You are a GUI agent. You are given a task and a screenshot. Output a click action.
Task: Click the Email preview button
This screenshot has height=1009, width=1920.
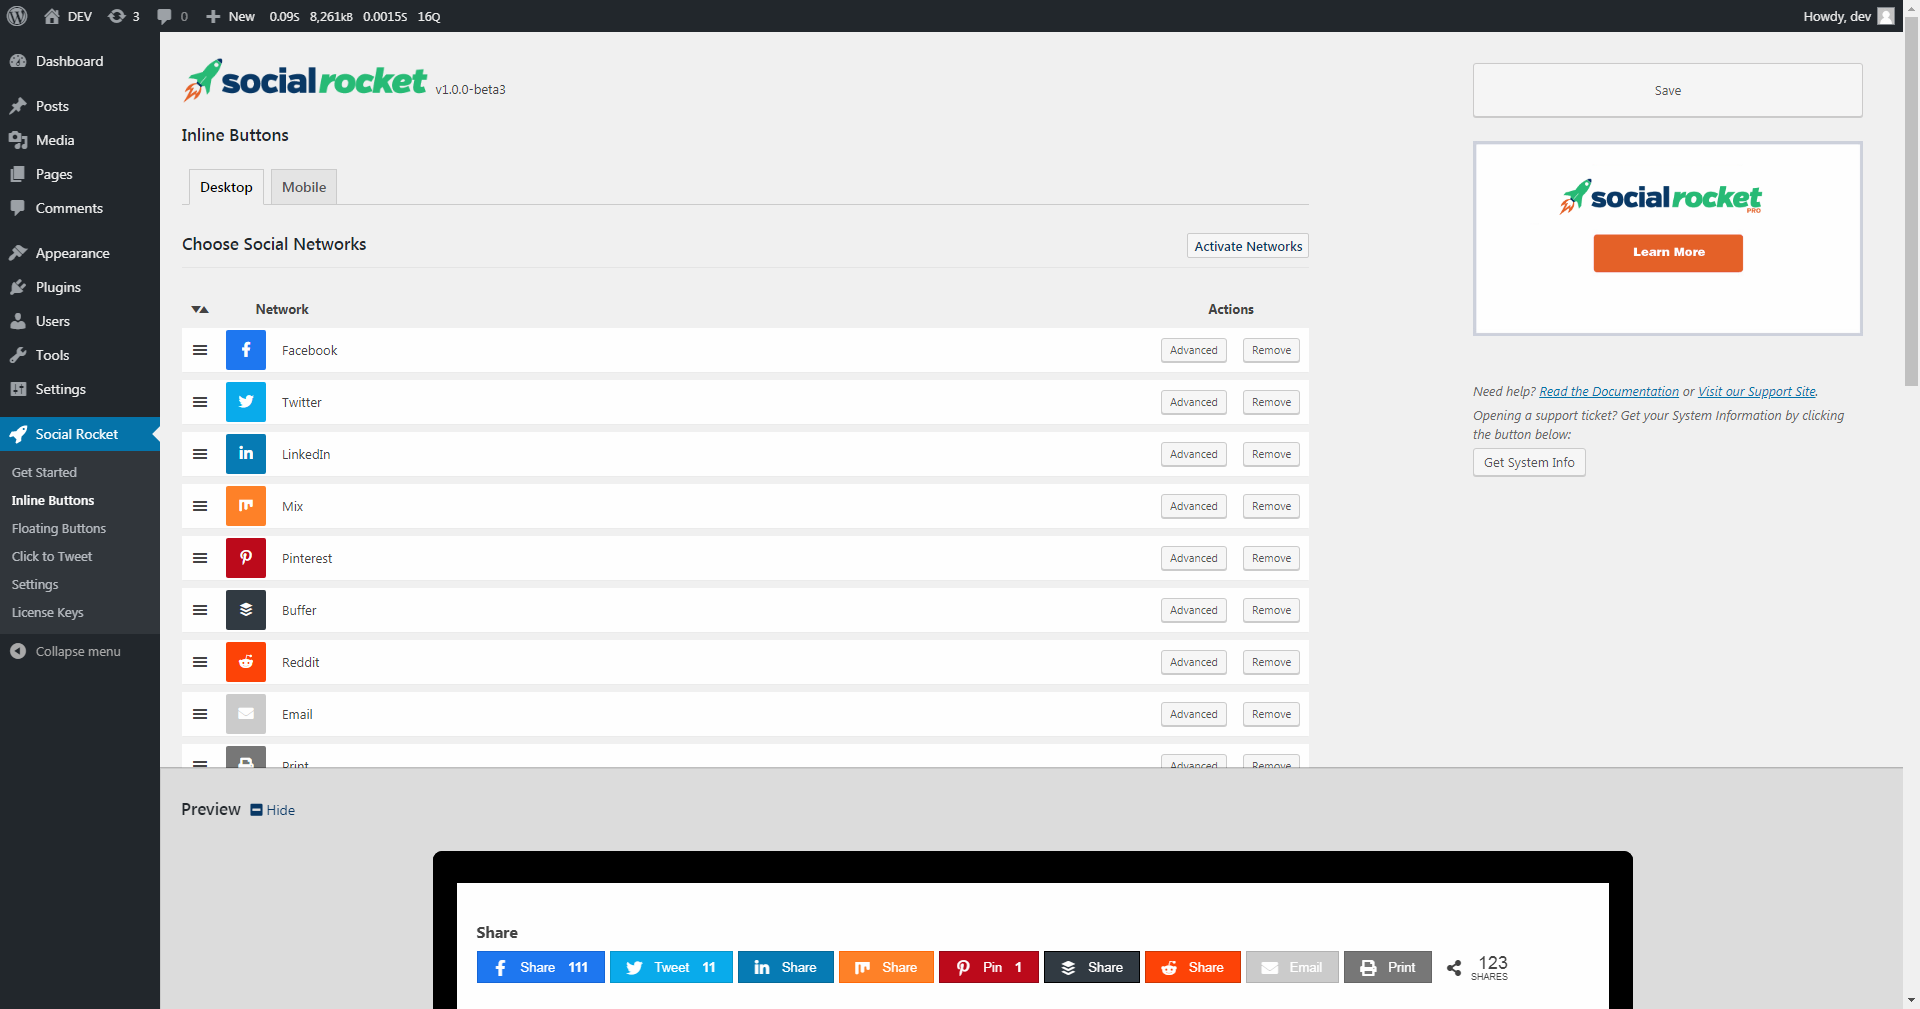(1292, 967)
